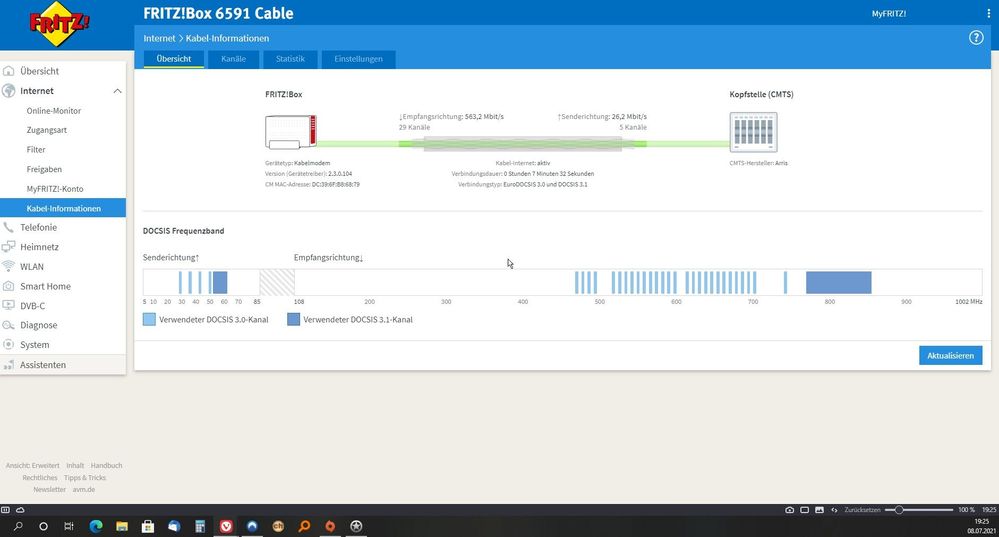Click the Internet globe icon in sidebar
This screenshot has width=999, height=537.
pos(9,90)
